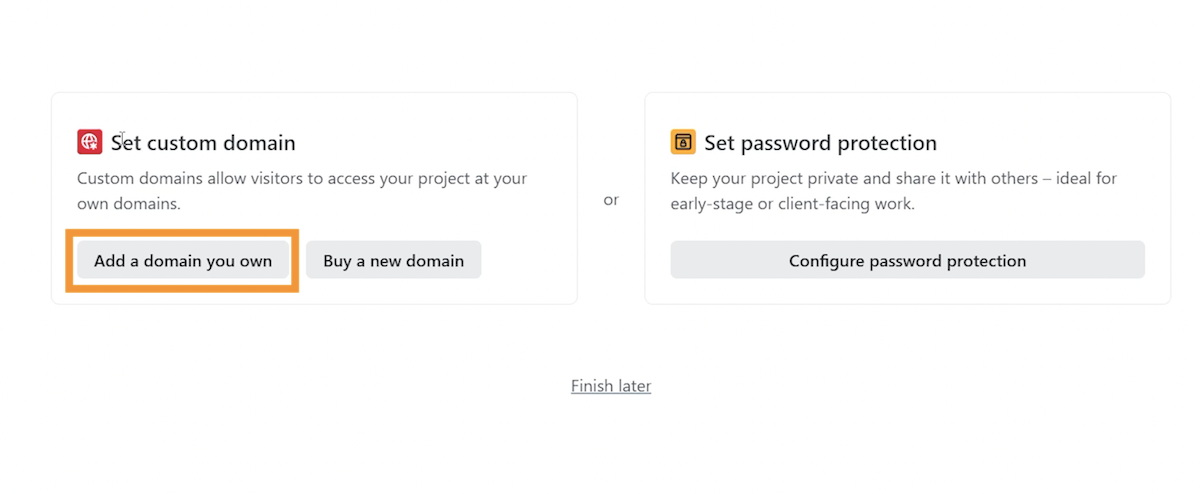Click the word "domain" in Set custom domain
This screenshot has width=1200, height=494.
pos(258,143)
